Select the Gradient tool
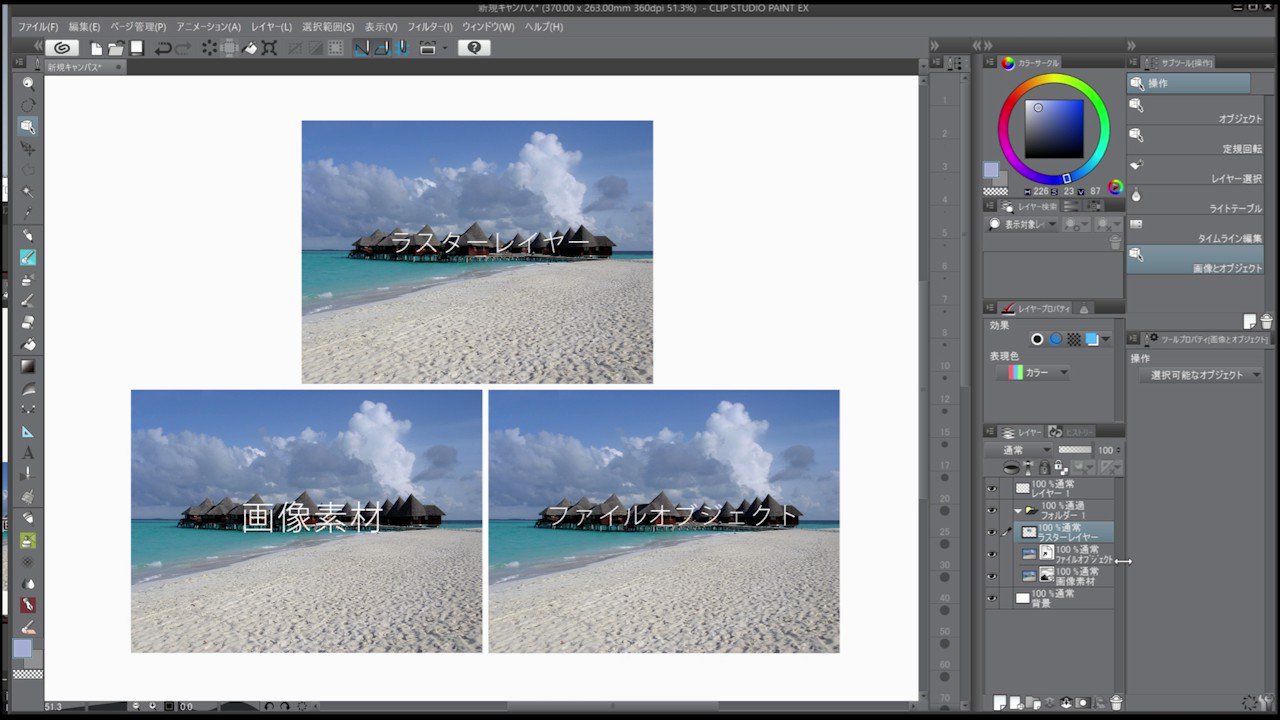Image resolution: width=1280 pixels, height=720 pixels. coord(28,366)
